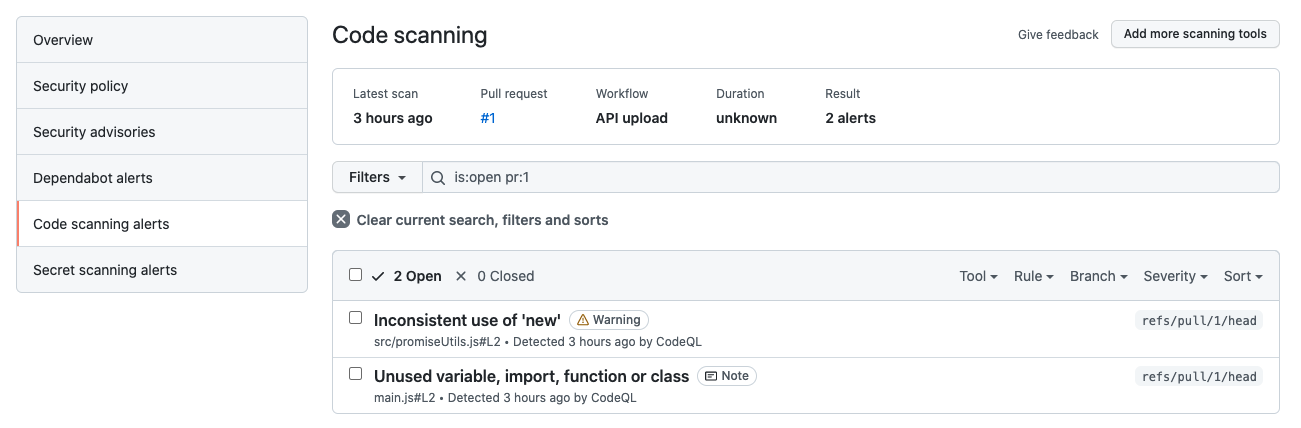The width and height of the screenshot is (1301, 428).
Task: Open the Tool filter dropdown
Action: coord(978,276)
